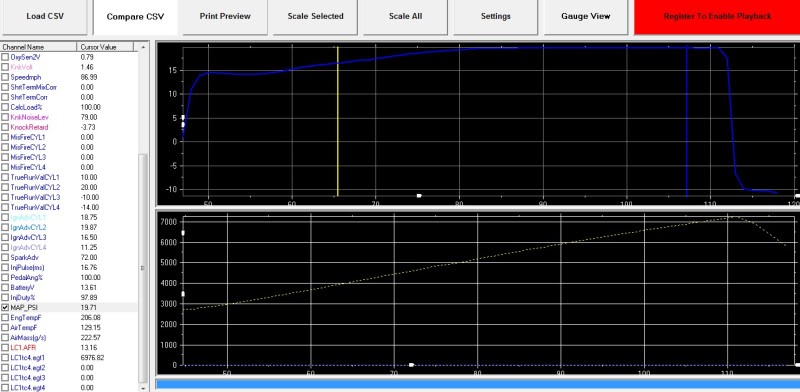Click the blue progress bar at bottom
The height and width of the screenshot is (392, 800).
(478, 384)
